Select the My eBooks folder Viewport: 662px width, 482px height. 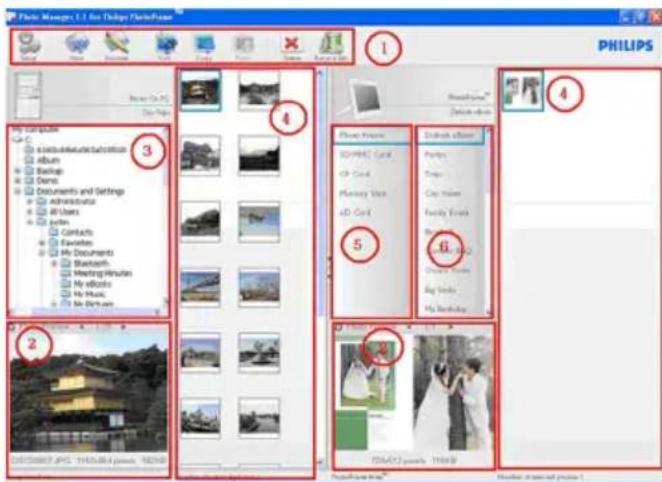click(x=86, y=284)
